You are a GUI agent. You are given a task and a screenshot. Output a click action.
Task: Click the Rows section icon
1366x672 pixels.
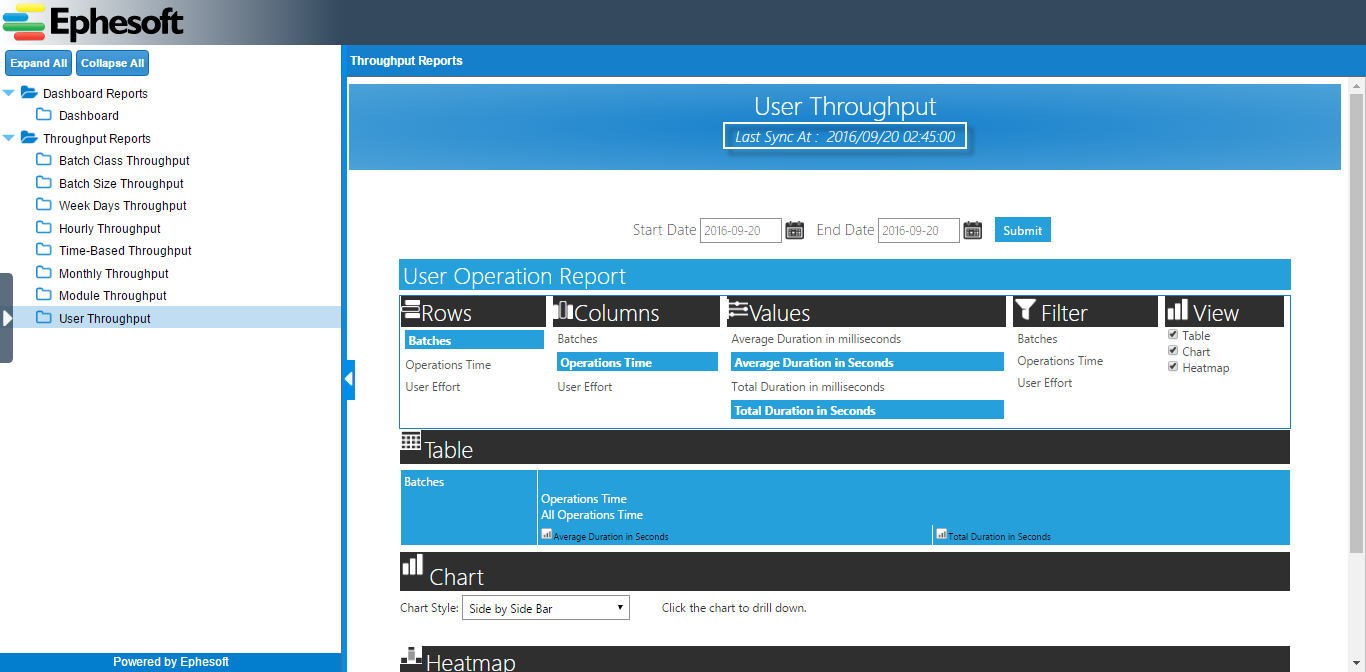point(411,309)
